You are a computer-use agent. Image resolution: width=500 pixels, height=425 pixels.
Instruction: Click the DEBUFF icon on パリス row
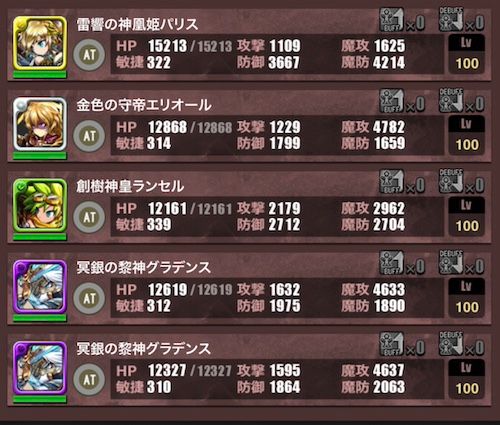451,19
